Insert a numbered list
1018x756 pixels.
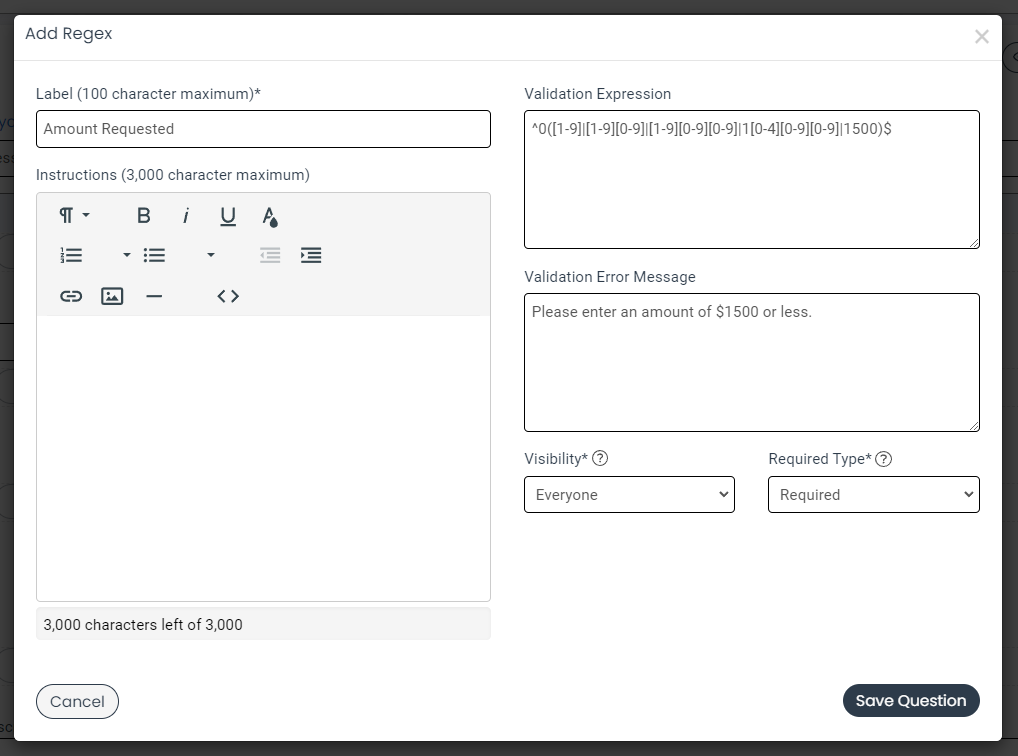(x=71, y=256)
